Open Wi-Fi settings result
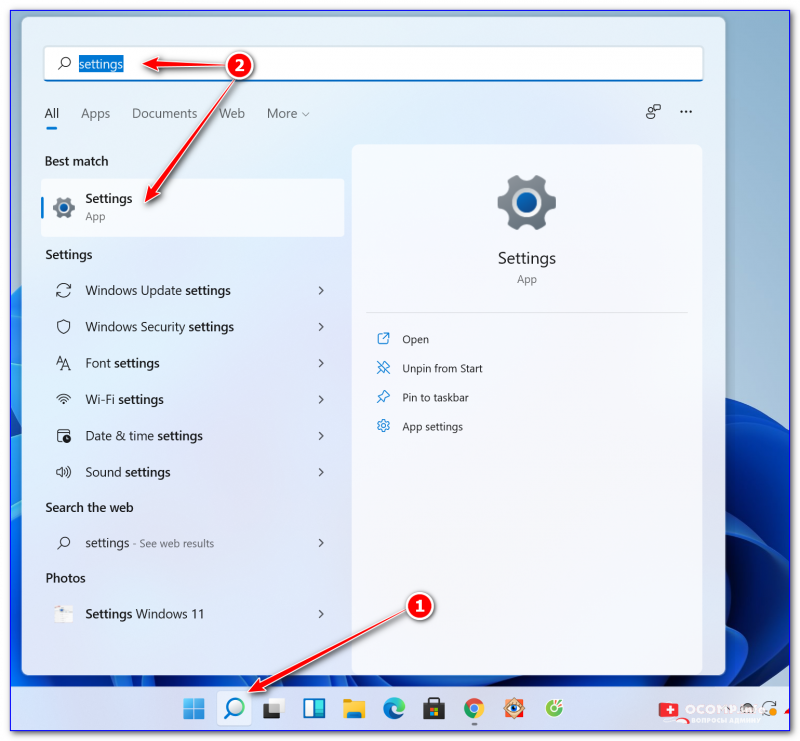 (192, 399)
